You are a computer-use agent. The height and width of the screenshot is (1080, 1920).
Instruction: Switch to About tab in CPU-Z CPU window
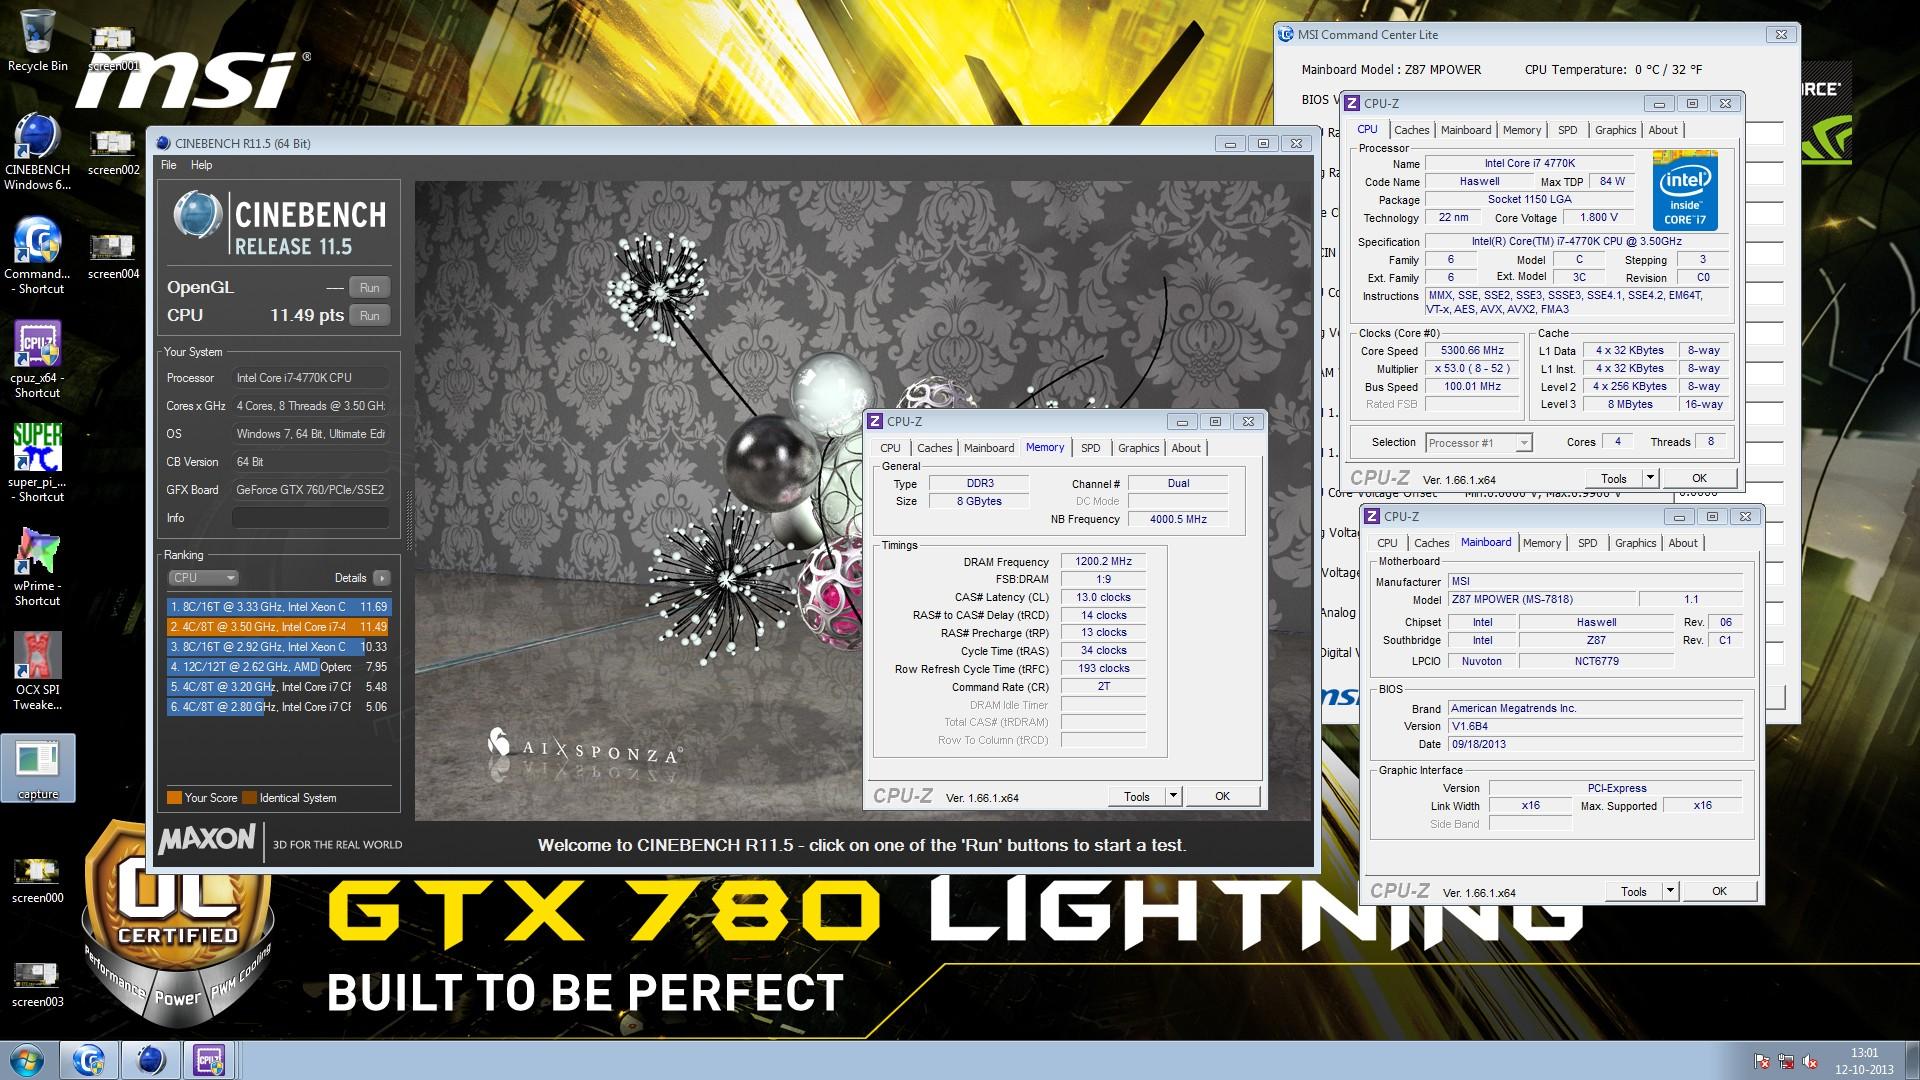[1663, 130]
